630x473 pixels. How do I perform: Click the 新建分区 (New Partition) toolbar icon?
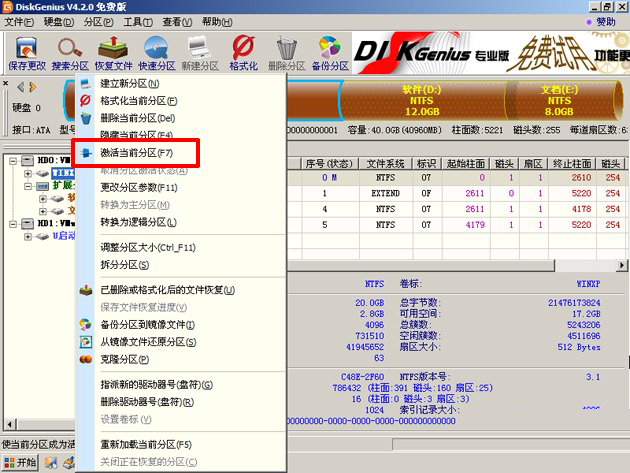[x=200, y=52]
